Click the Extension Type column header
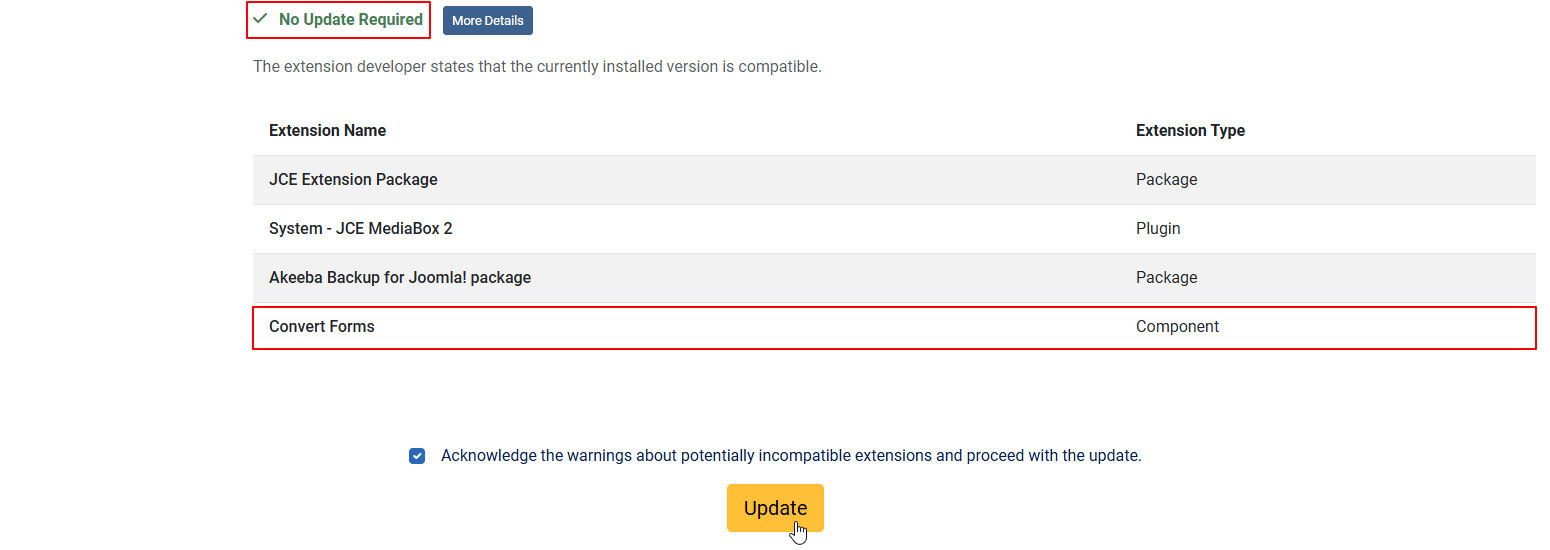Screen dimensions: 1550x550 1190,131
